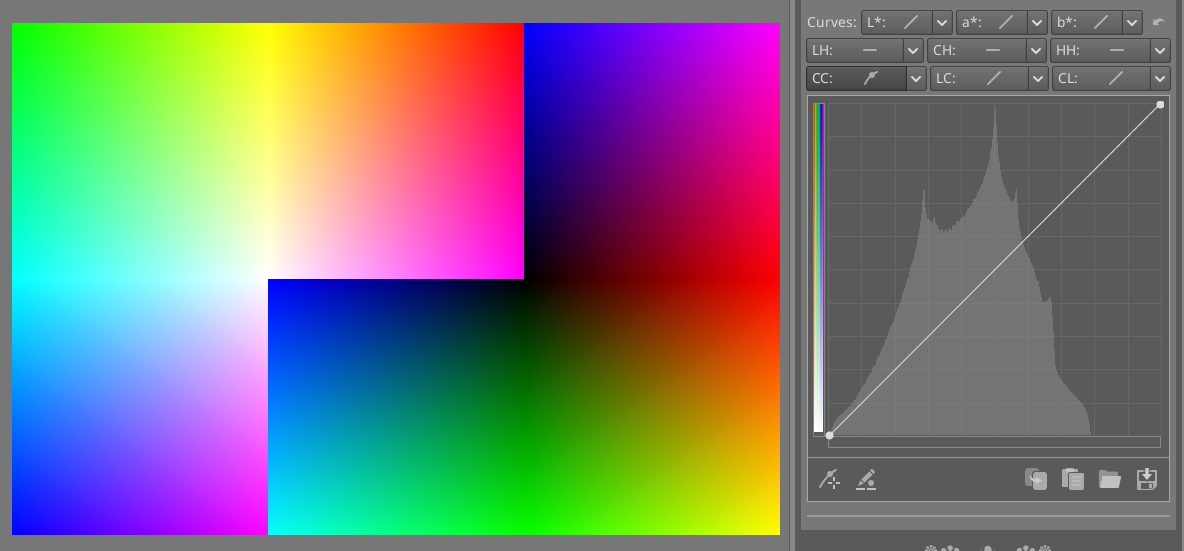The width and height of the screenshot is (1184, 551).
Task: Paste curve from clipboard icon
Action: [x=1073, y=479]
